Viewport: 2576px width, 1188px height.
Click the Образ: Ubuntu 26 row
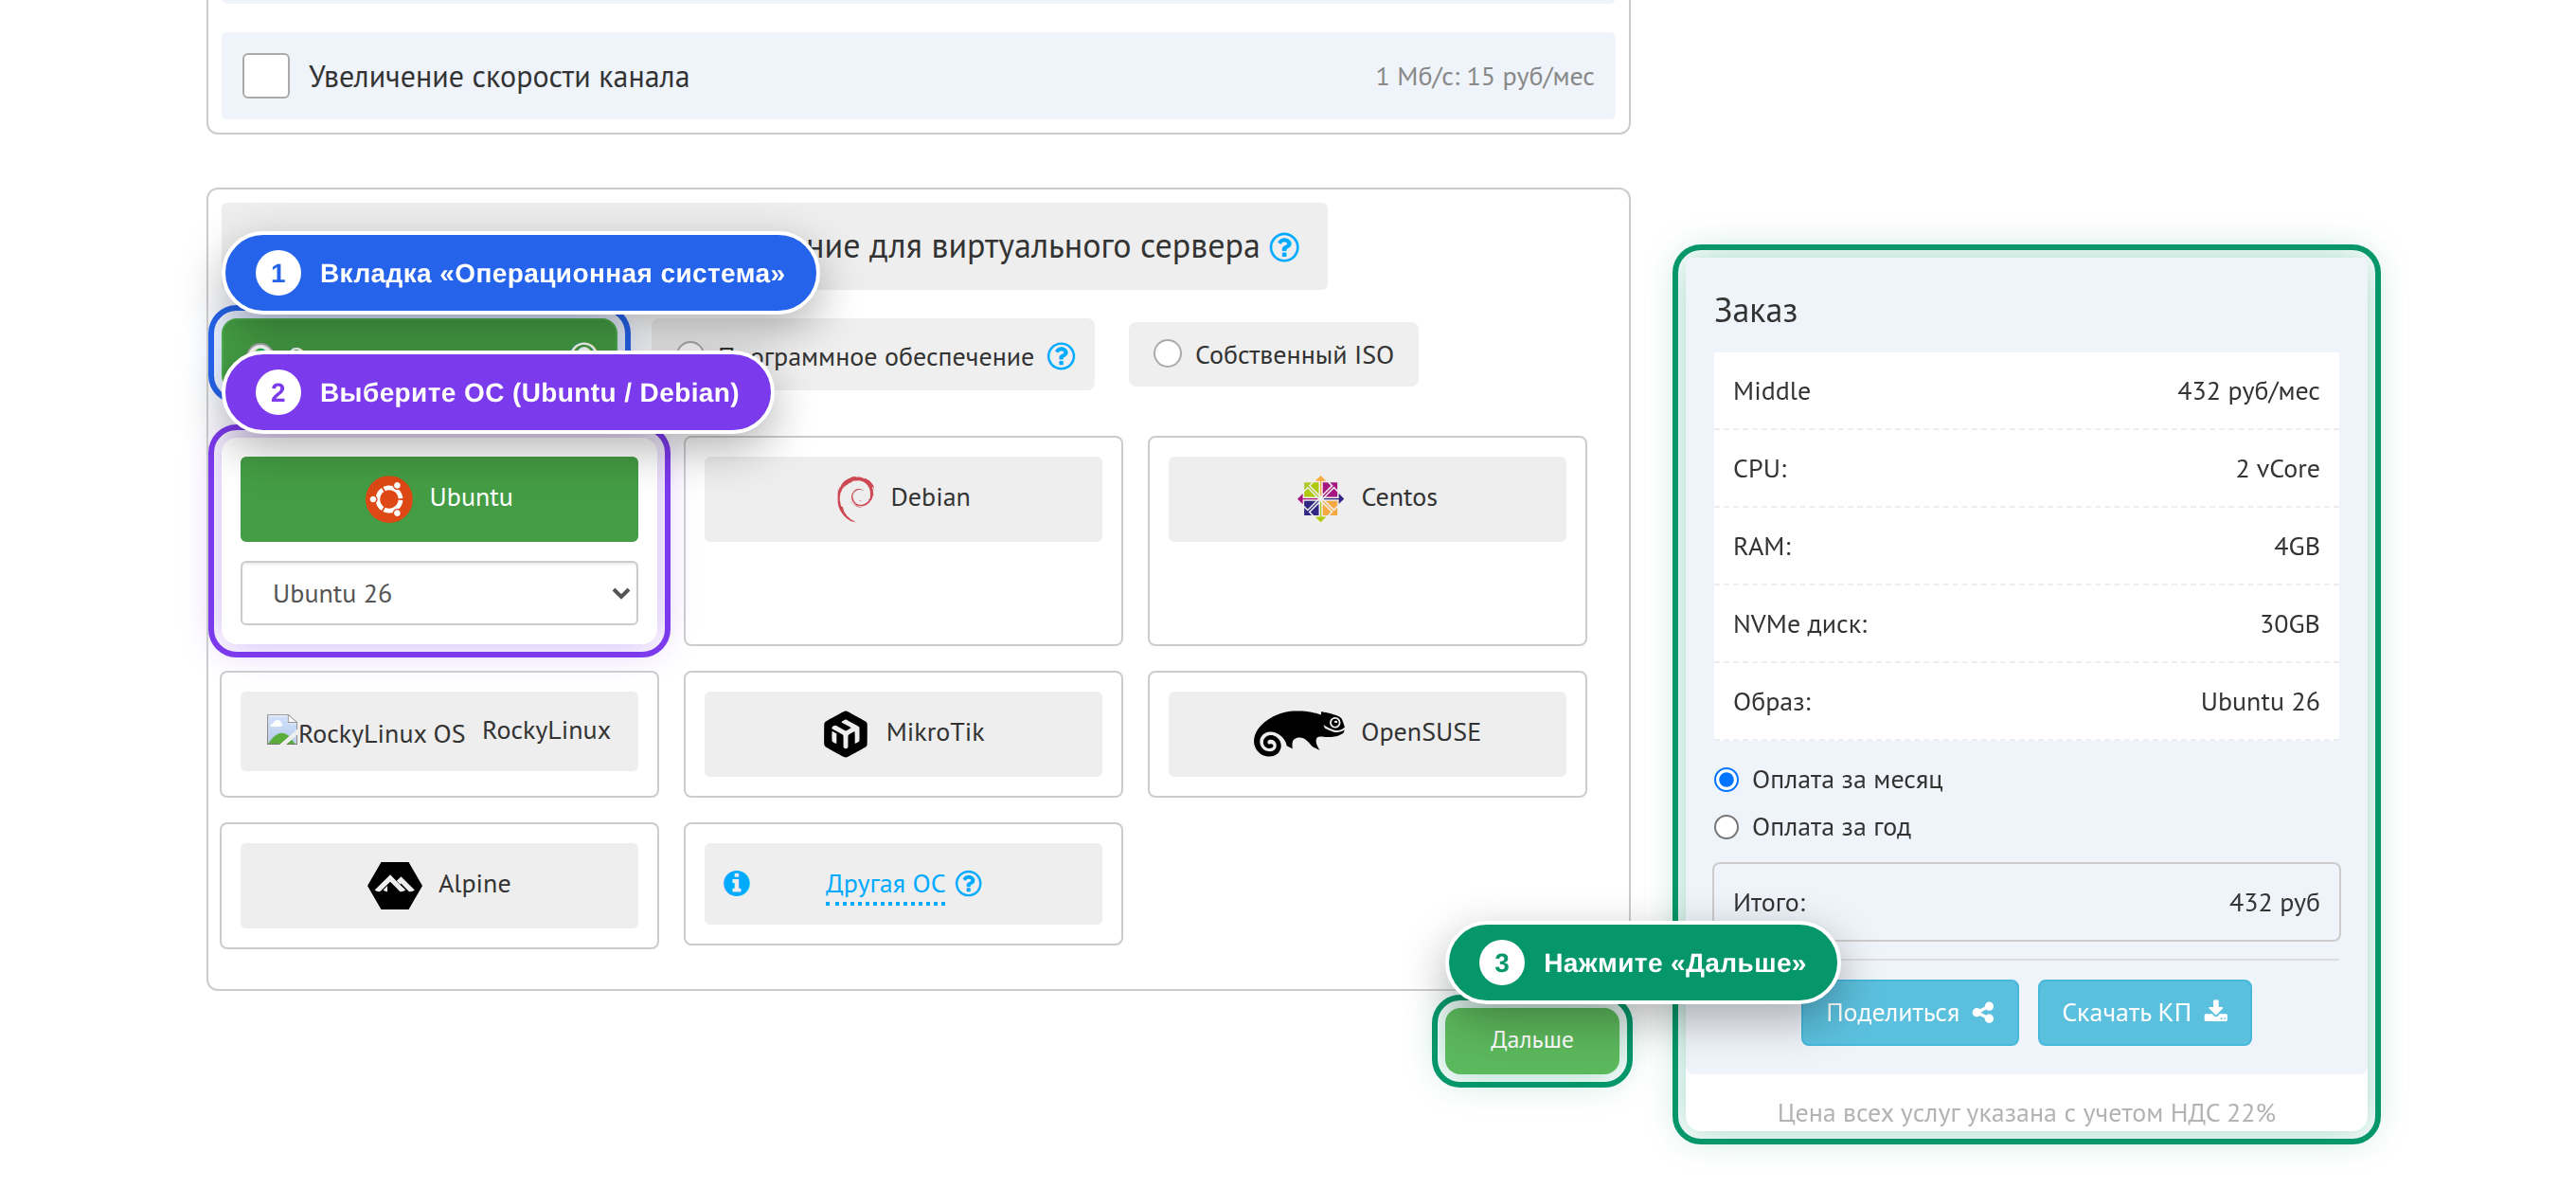[2026, 702]
